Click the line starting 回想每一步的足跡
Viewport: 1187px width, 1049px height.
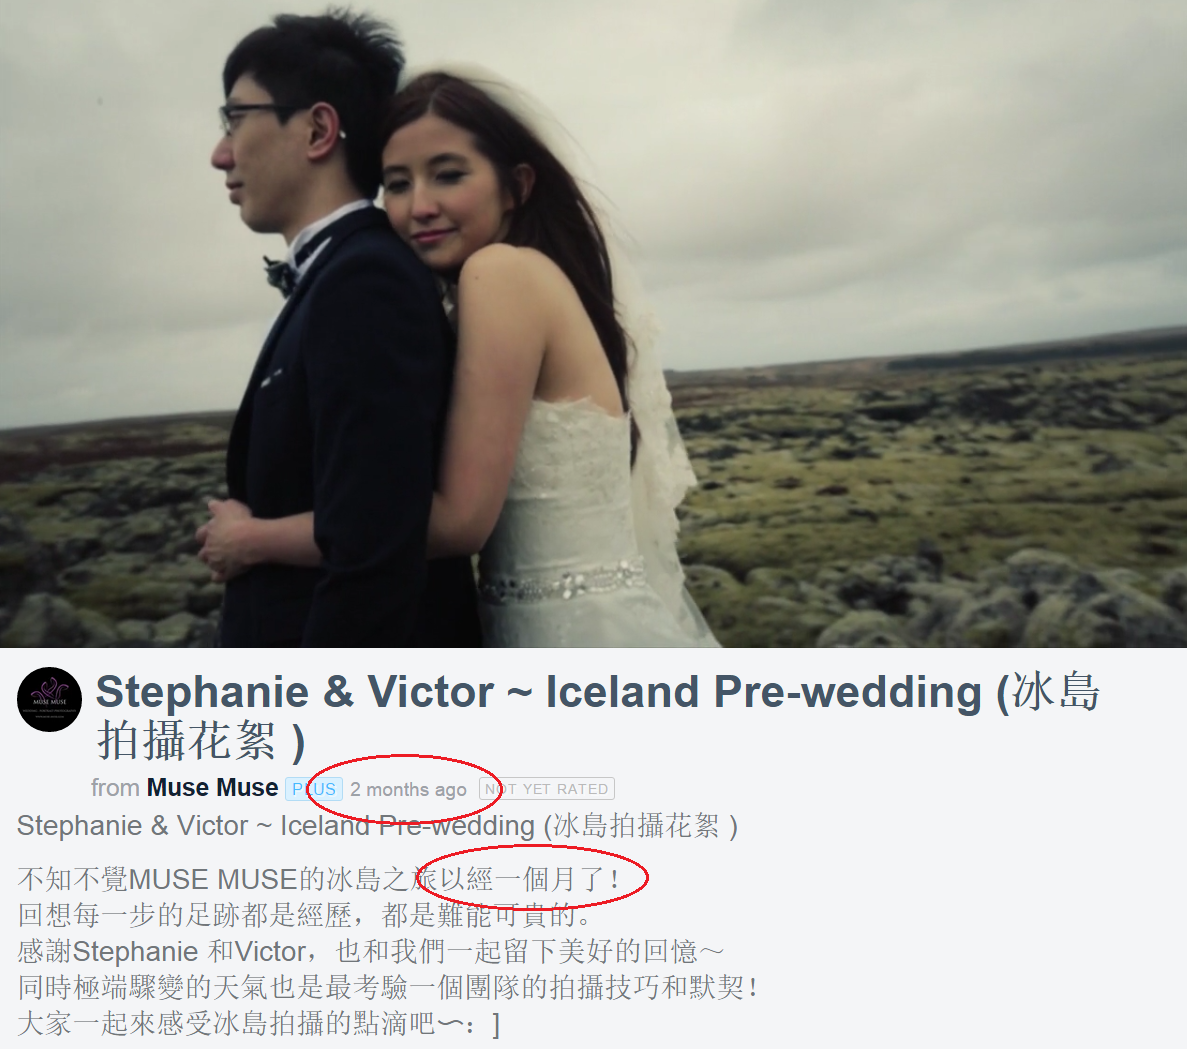[304, 916]
